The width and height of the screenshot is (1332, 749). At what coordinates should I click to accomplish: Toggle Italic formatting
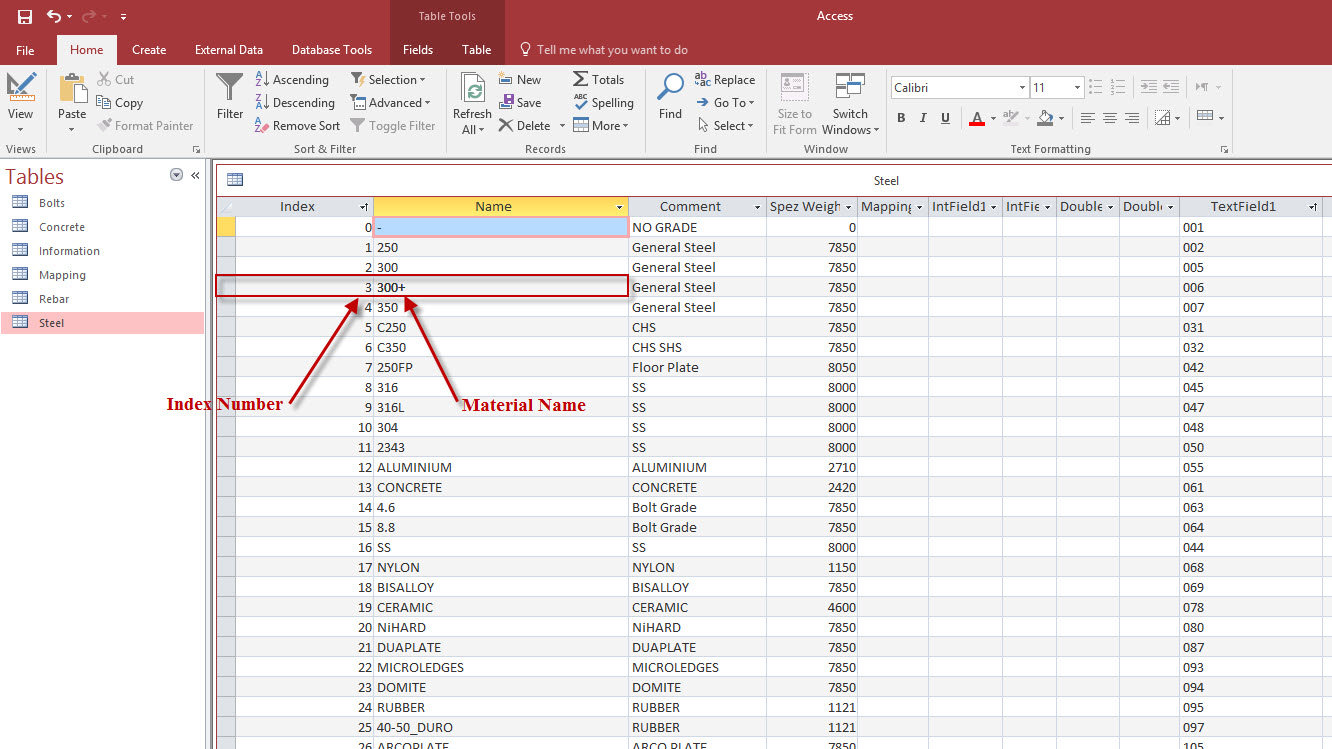924,118
